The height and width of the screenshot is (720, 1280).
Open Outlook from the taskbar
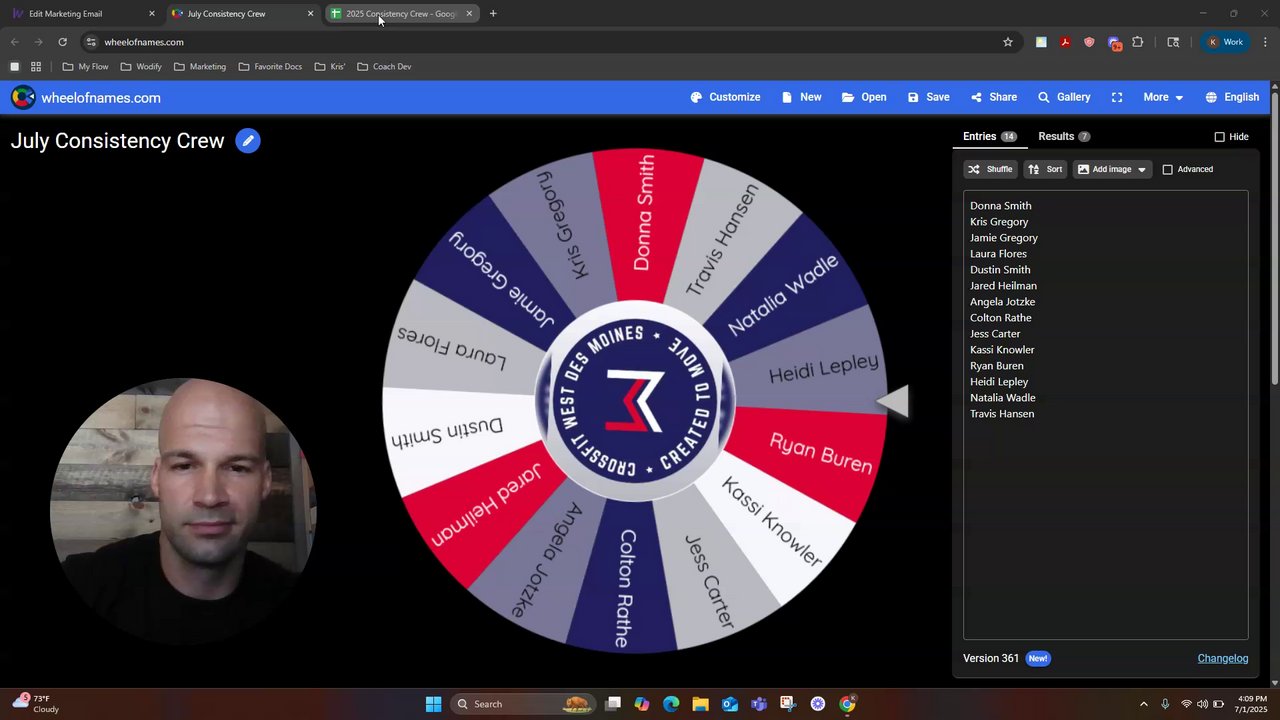(730, 704)
